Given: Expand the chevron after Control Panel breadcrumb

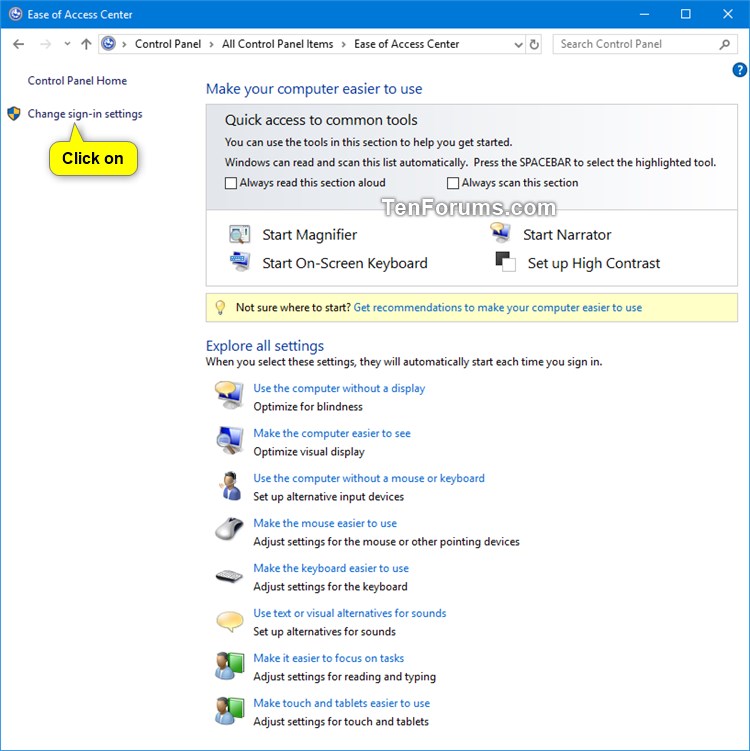Looking at the screenshot, I should [x=211, y=45].
